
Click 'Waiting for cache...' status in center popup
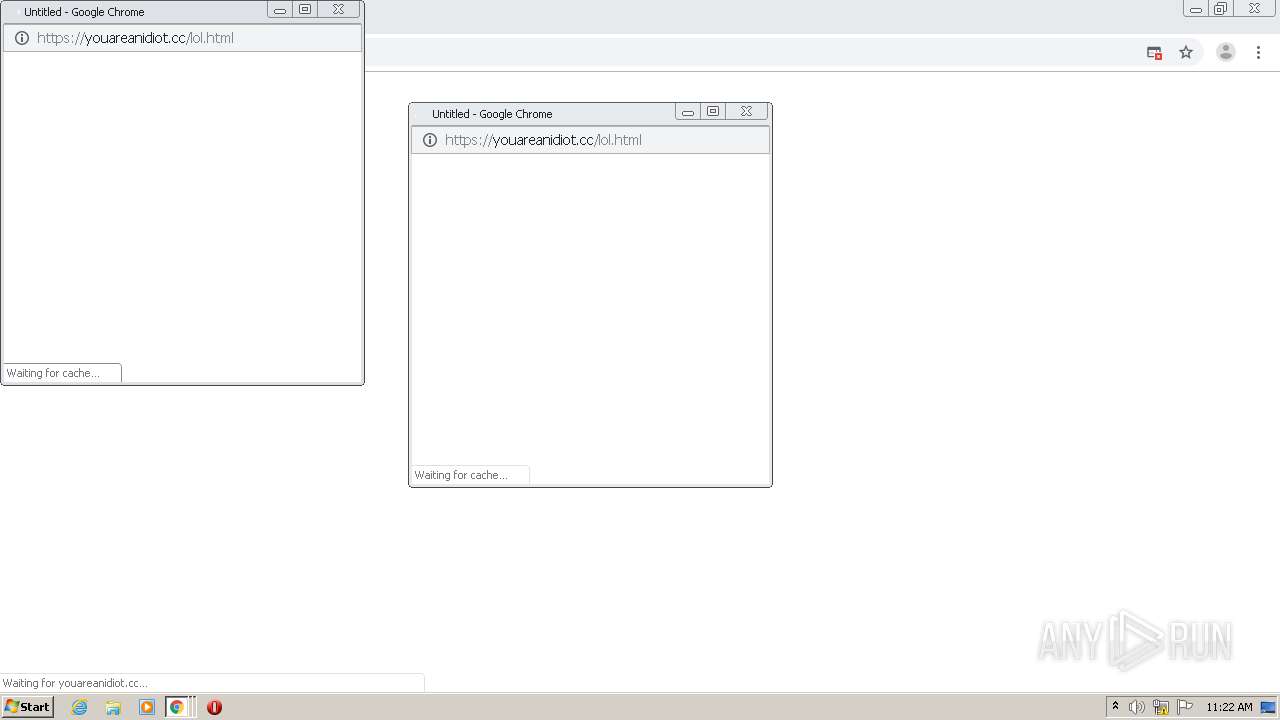[x=461, y=475]
